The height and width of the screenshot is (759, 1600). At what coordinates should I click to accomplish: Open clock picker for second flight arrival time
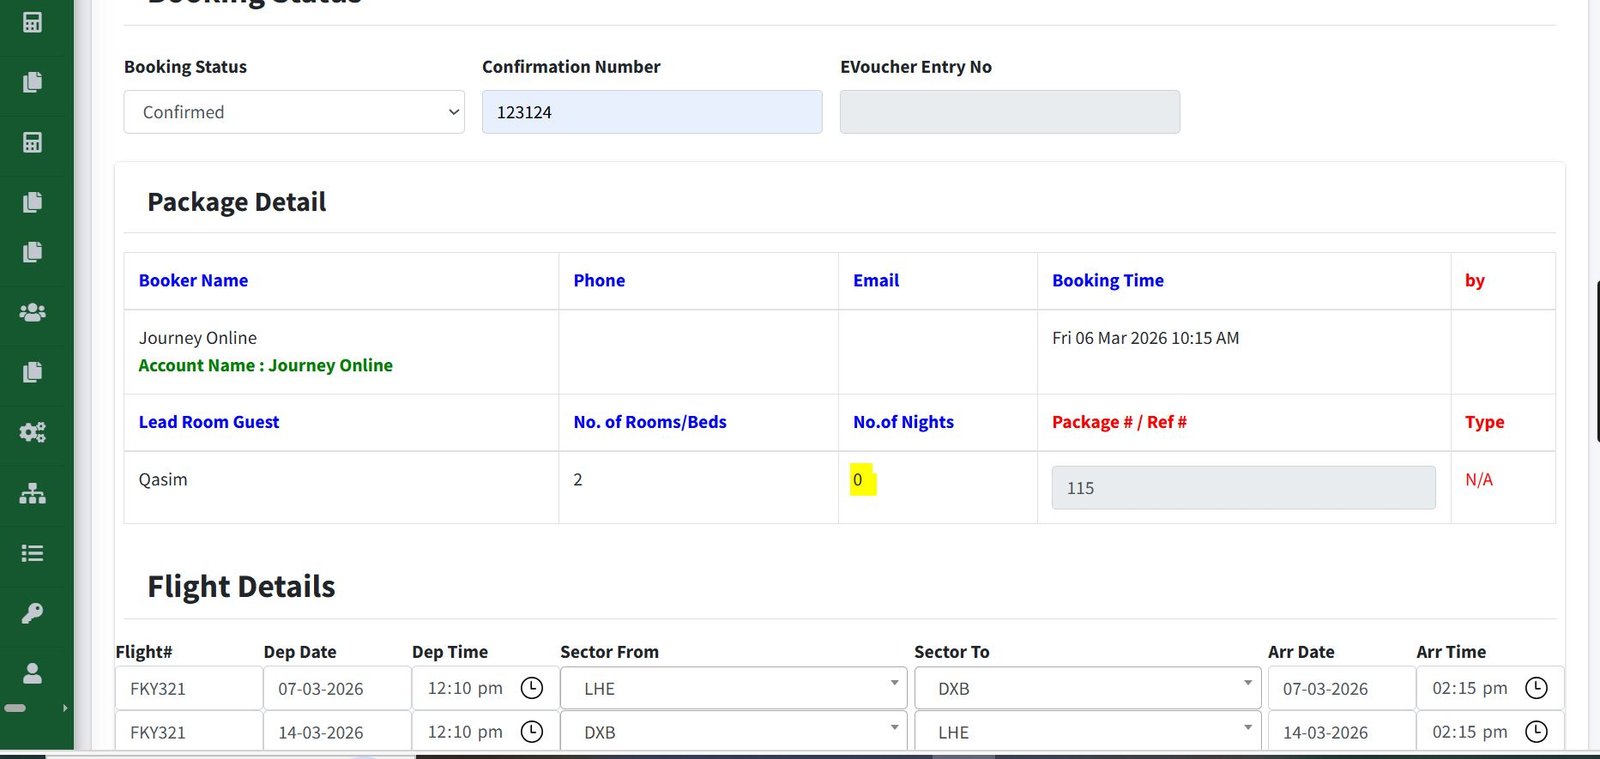coord(1536,732)
